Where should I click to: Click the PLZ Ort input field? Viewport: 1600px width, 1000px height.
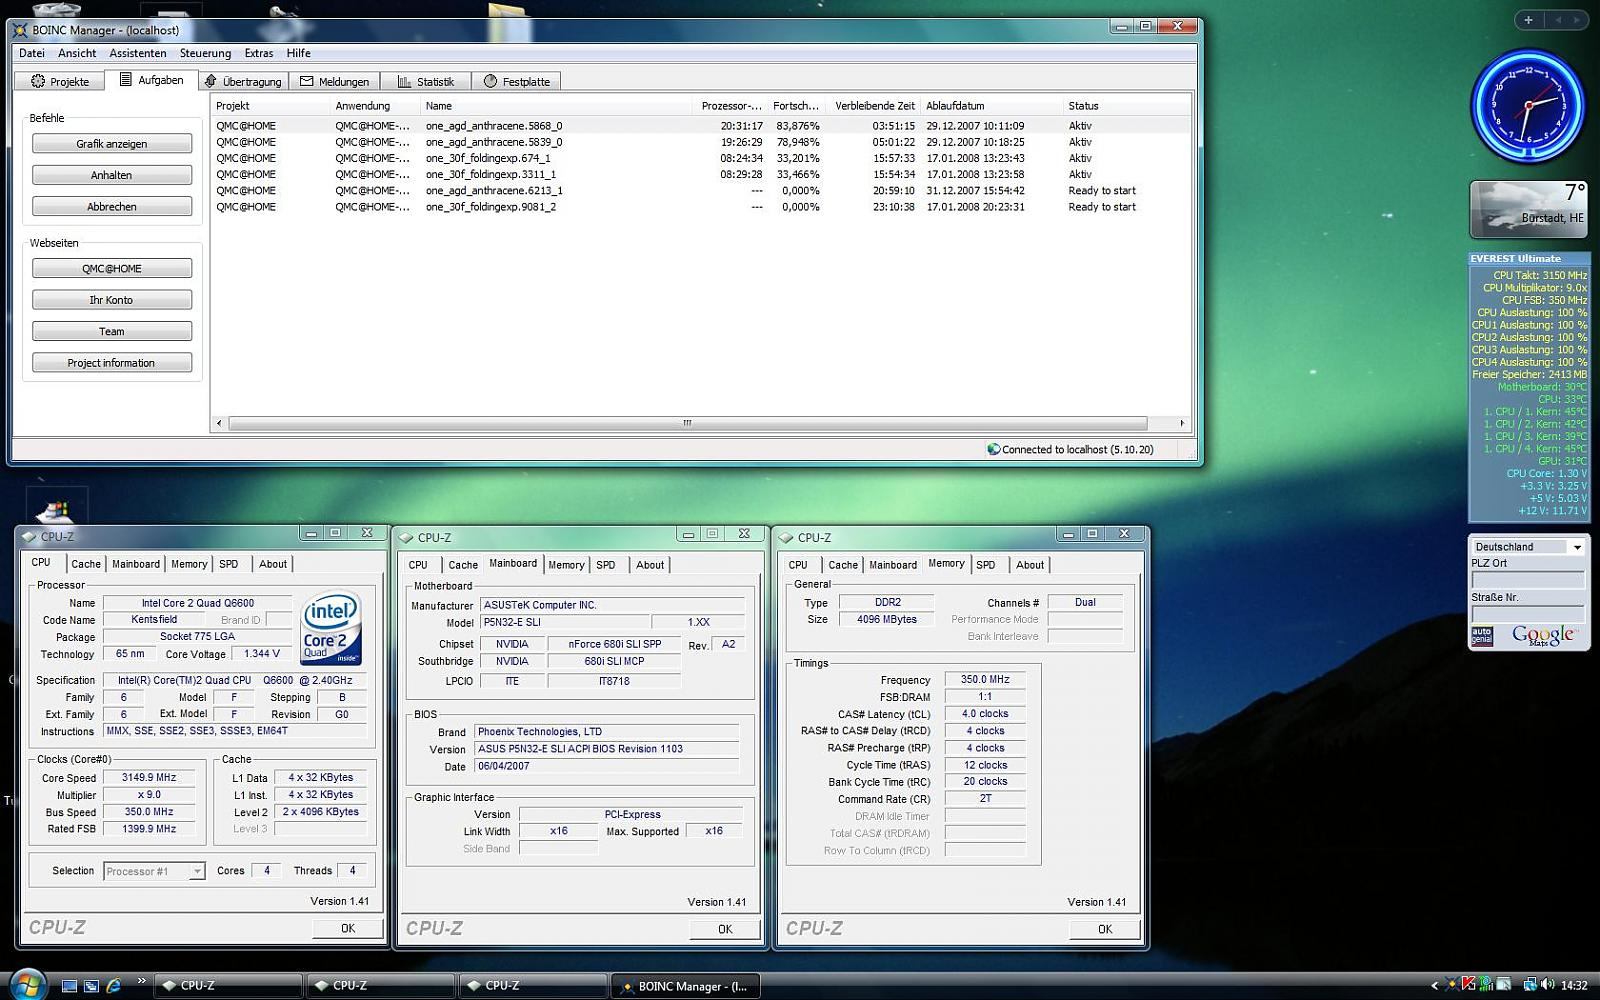tap(1528, 580)
